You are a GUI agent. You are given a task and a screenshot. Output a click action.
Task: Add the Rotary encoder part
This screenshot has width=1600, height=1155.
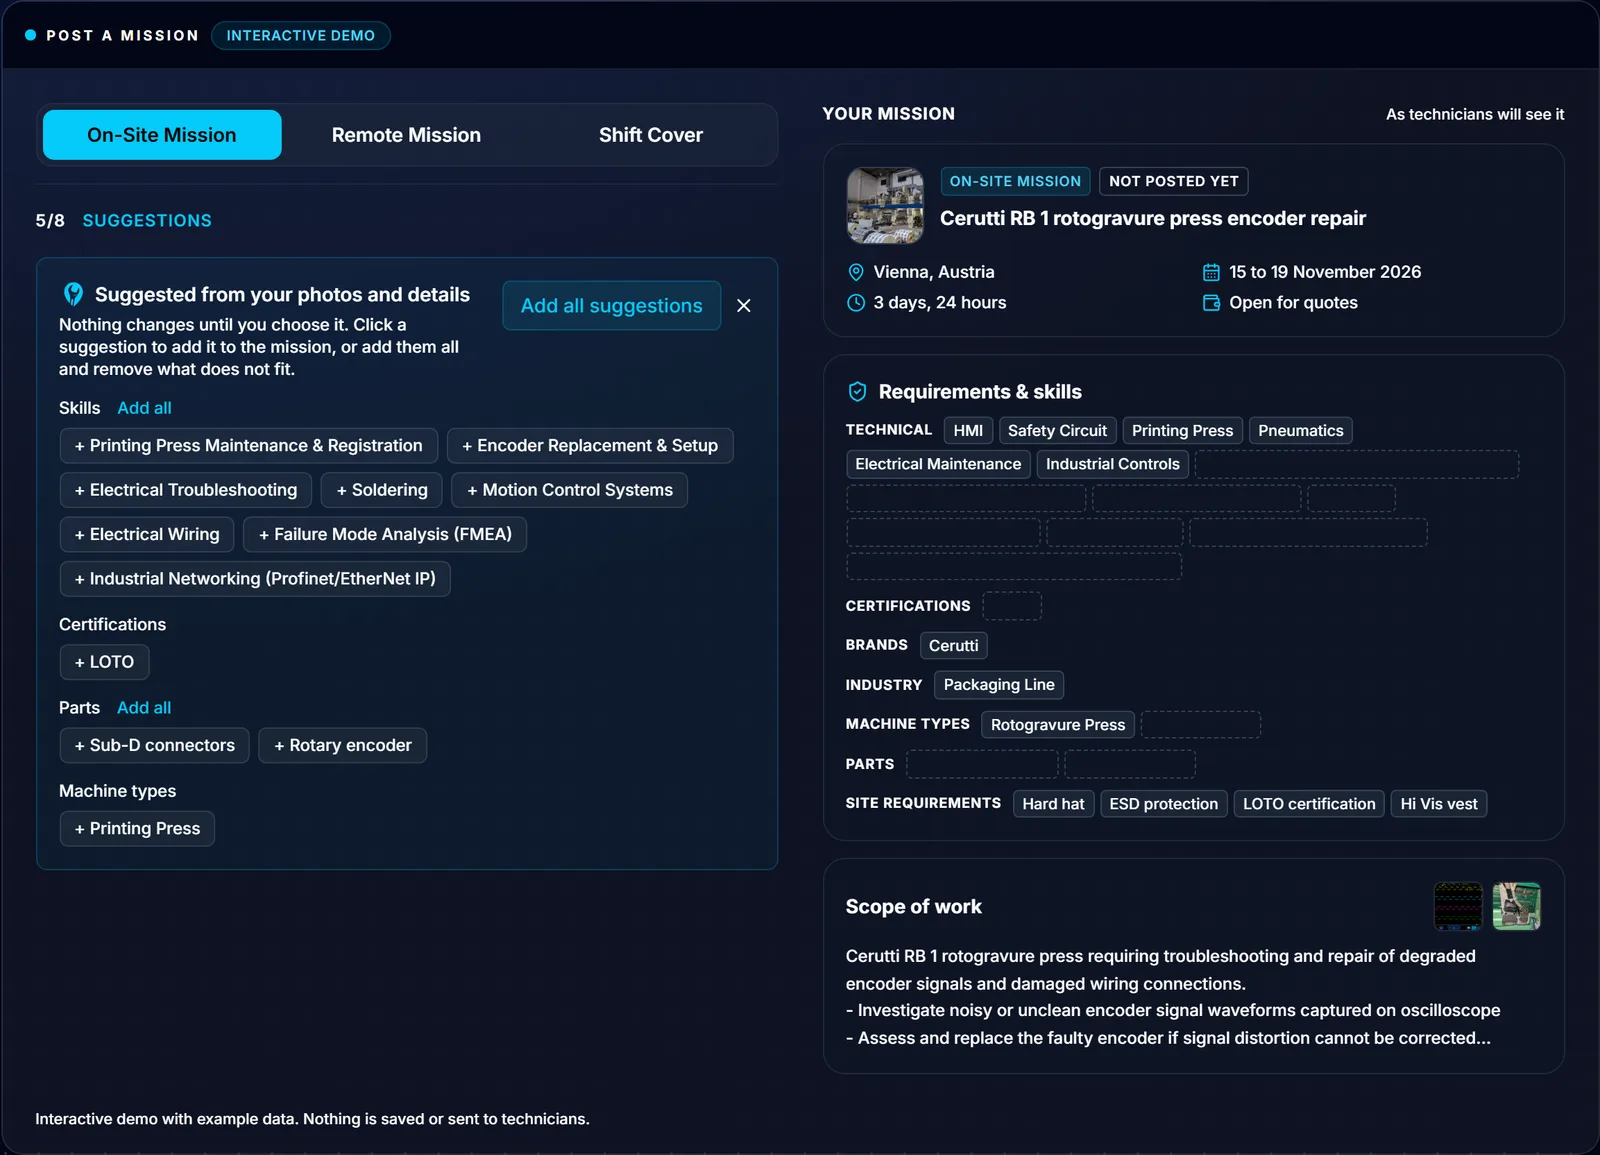(343, 746)
